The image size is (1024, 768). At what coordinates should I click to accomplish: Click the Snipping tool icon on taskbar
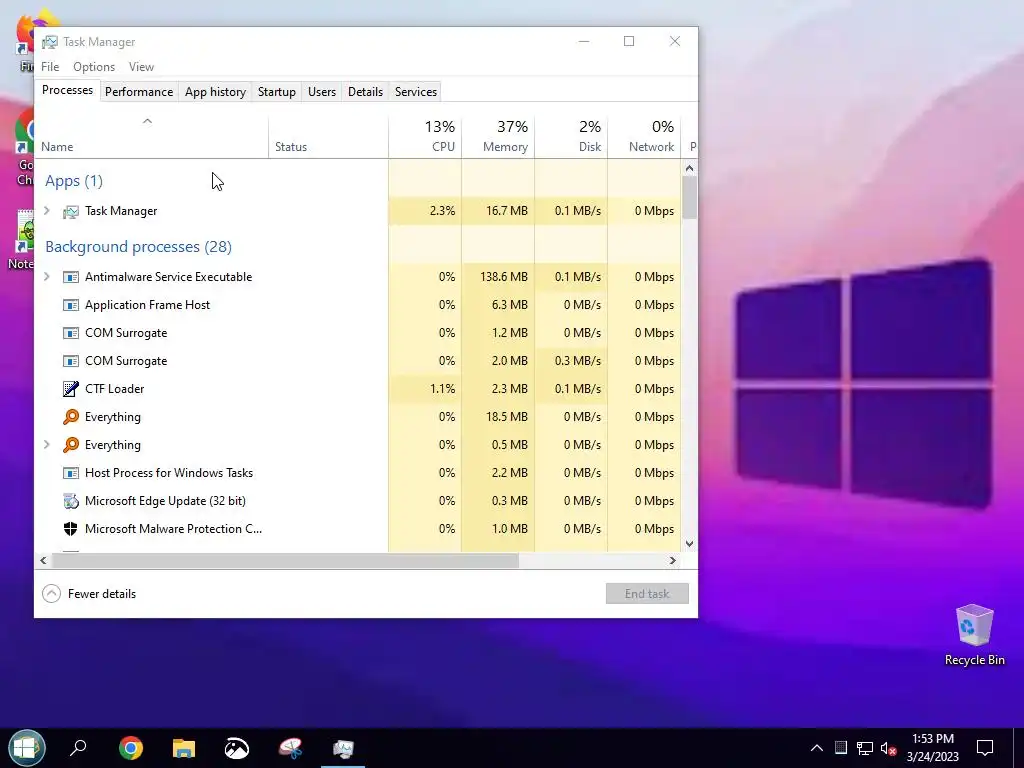290,748
